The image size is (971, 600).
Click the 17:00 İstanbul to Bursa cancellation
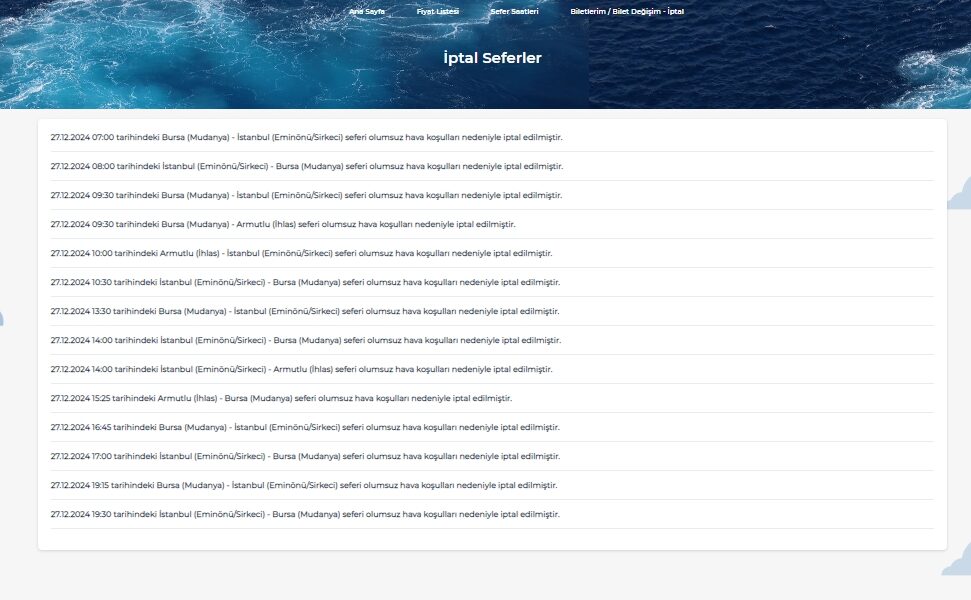pos(306,456)
